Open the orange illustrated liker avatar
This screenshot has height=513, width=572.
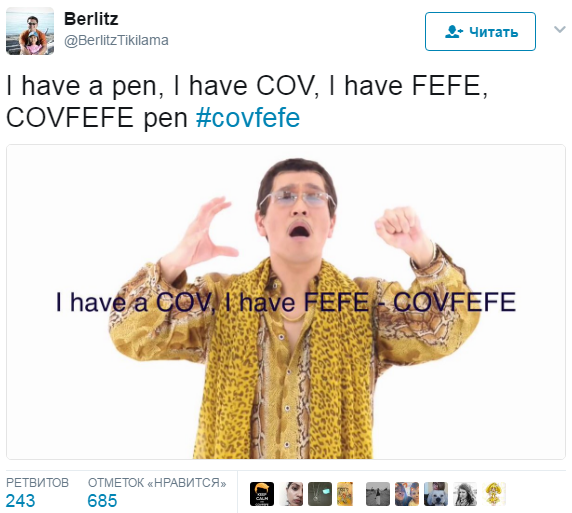click(x=345, y=494)
